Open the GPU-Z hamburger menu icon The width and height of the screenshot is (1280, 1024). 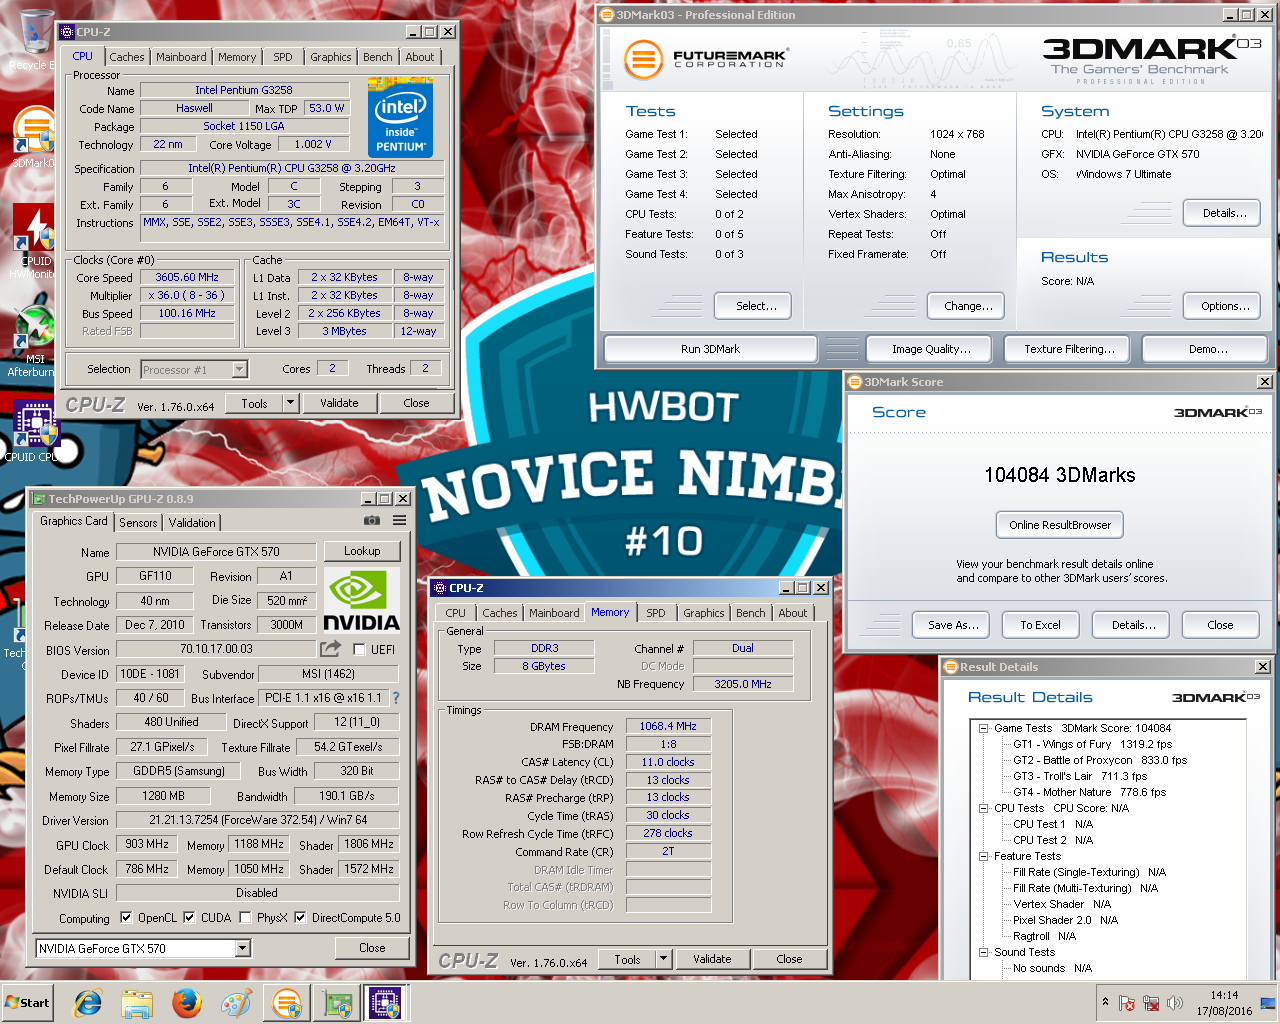pos(399,520)
